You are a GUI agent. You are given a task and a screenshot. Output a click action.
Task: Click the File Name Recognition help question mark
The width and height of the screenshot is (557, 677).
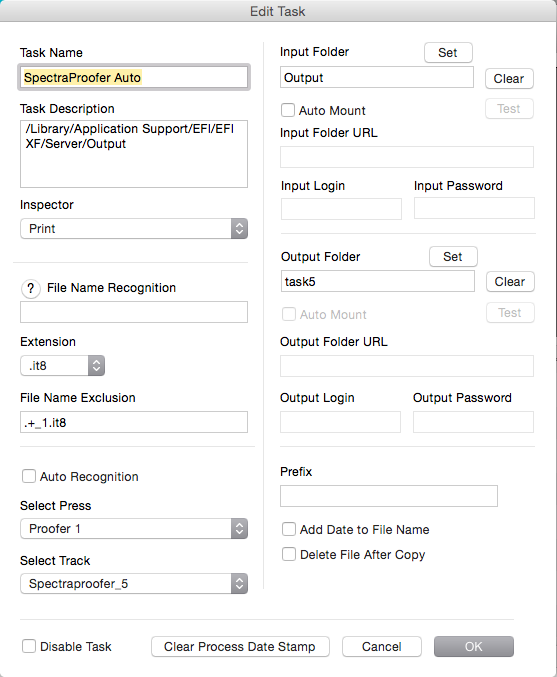[31, 288]
